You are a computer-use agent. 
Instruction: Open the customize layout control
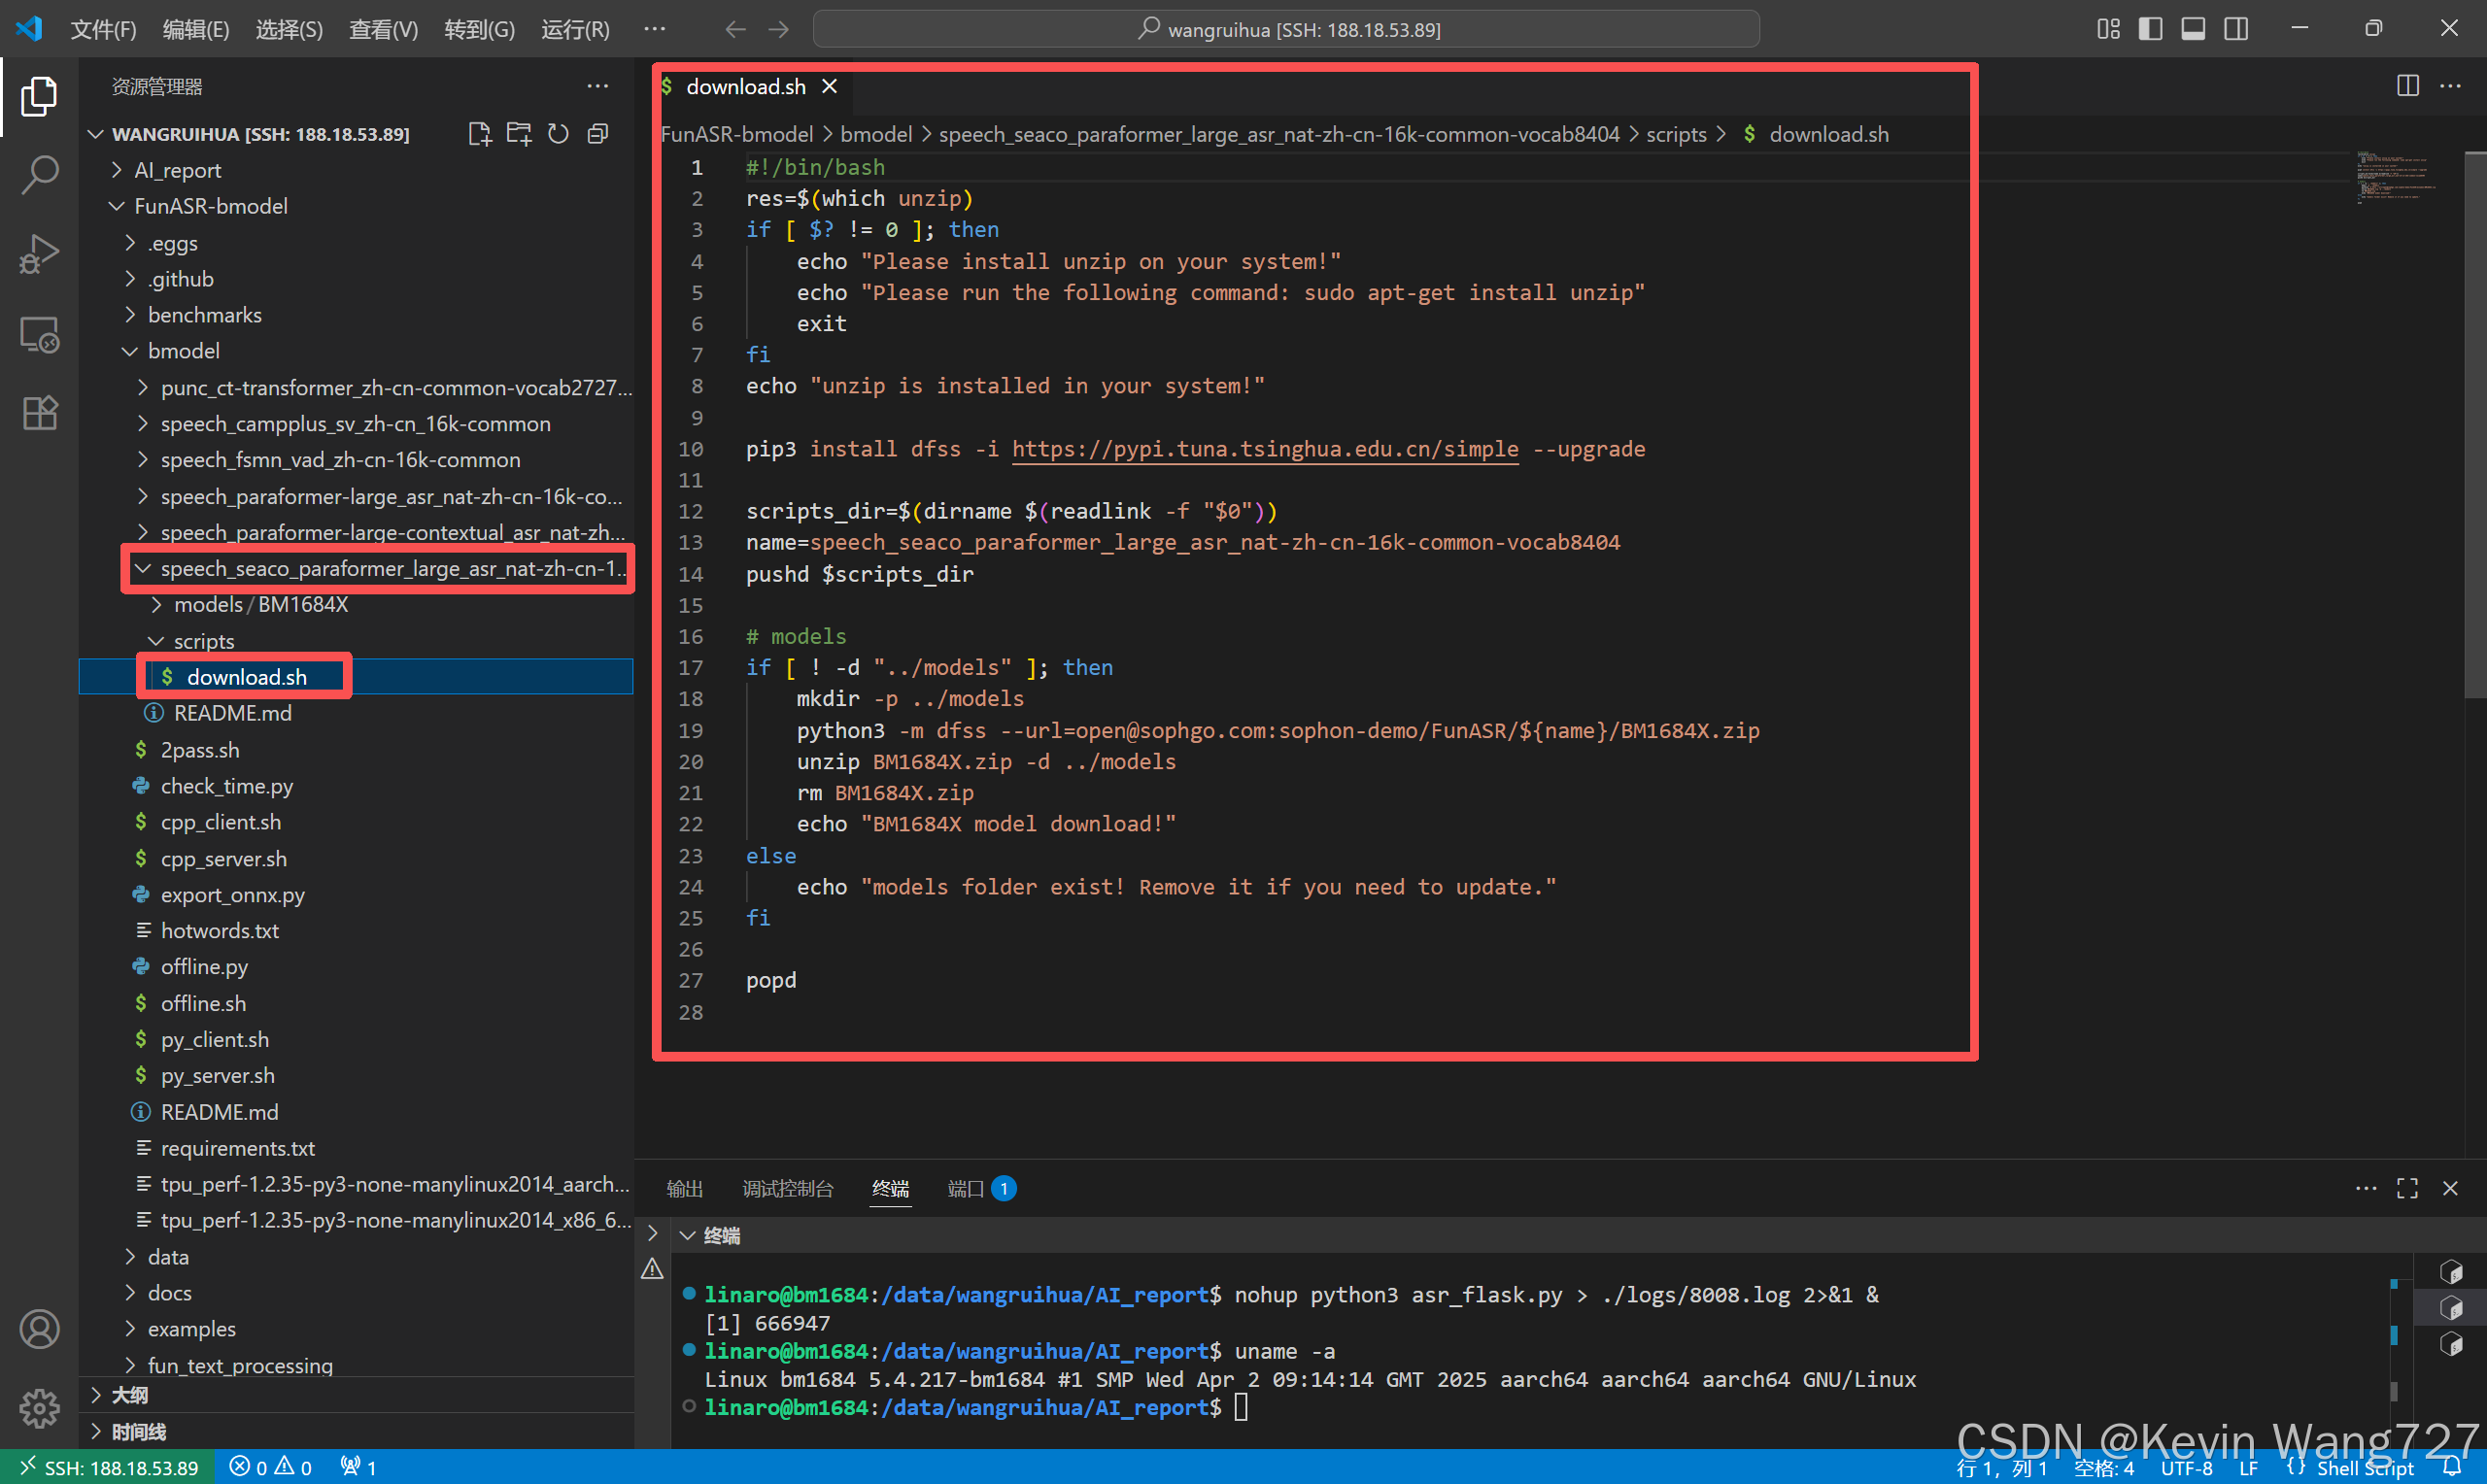[2109, 29]
